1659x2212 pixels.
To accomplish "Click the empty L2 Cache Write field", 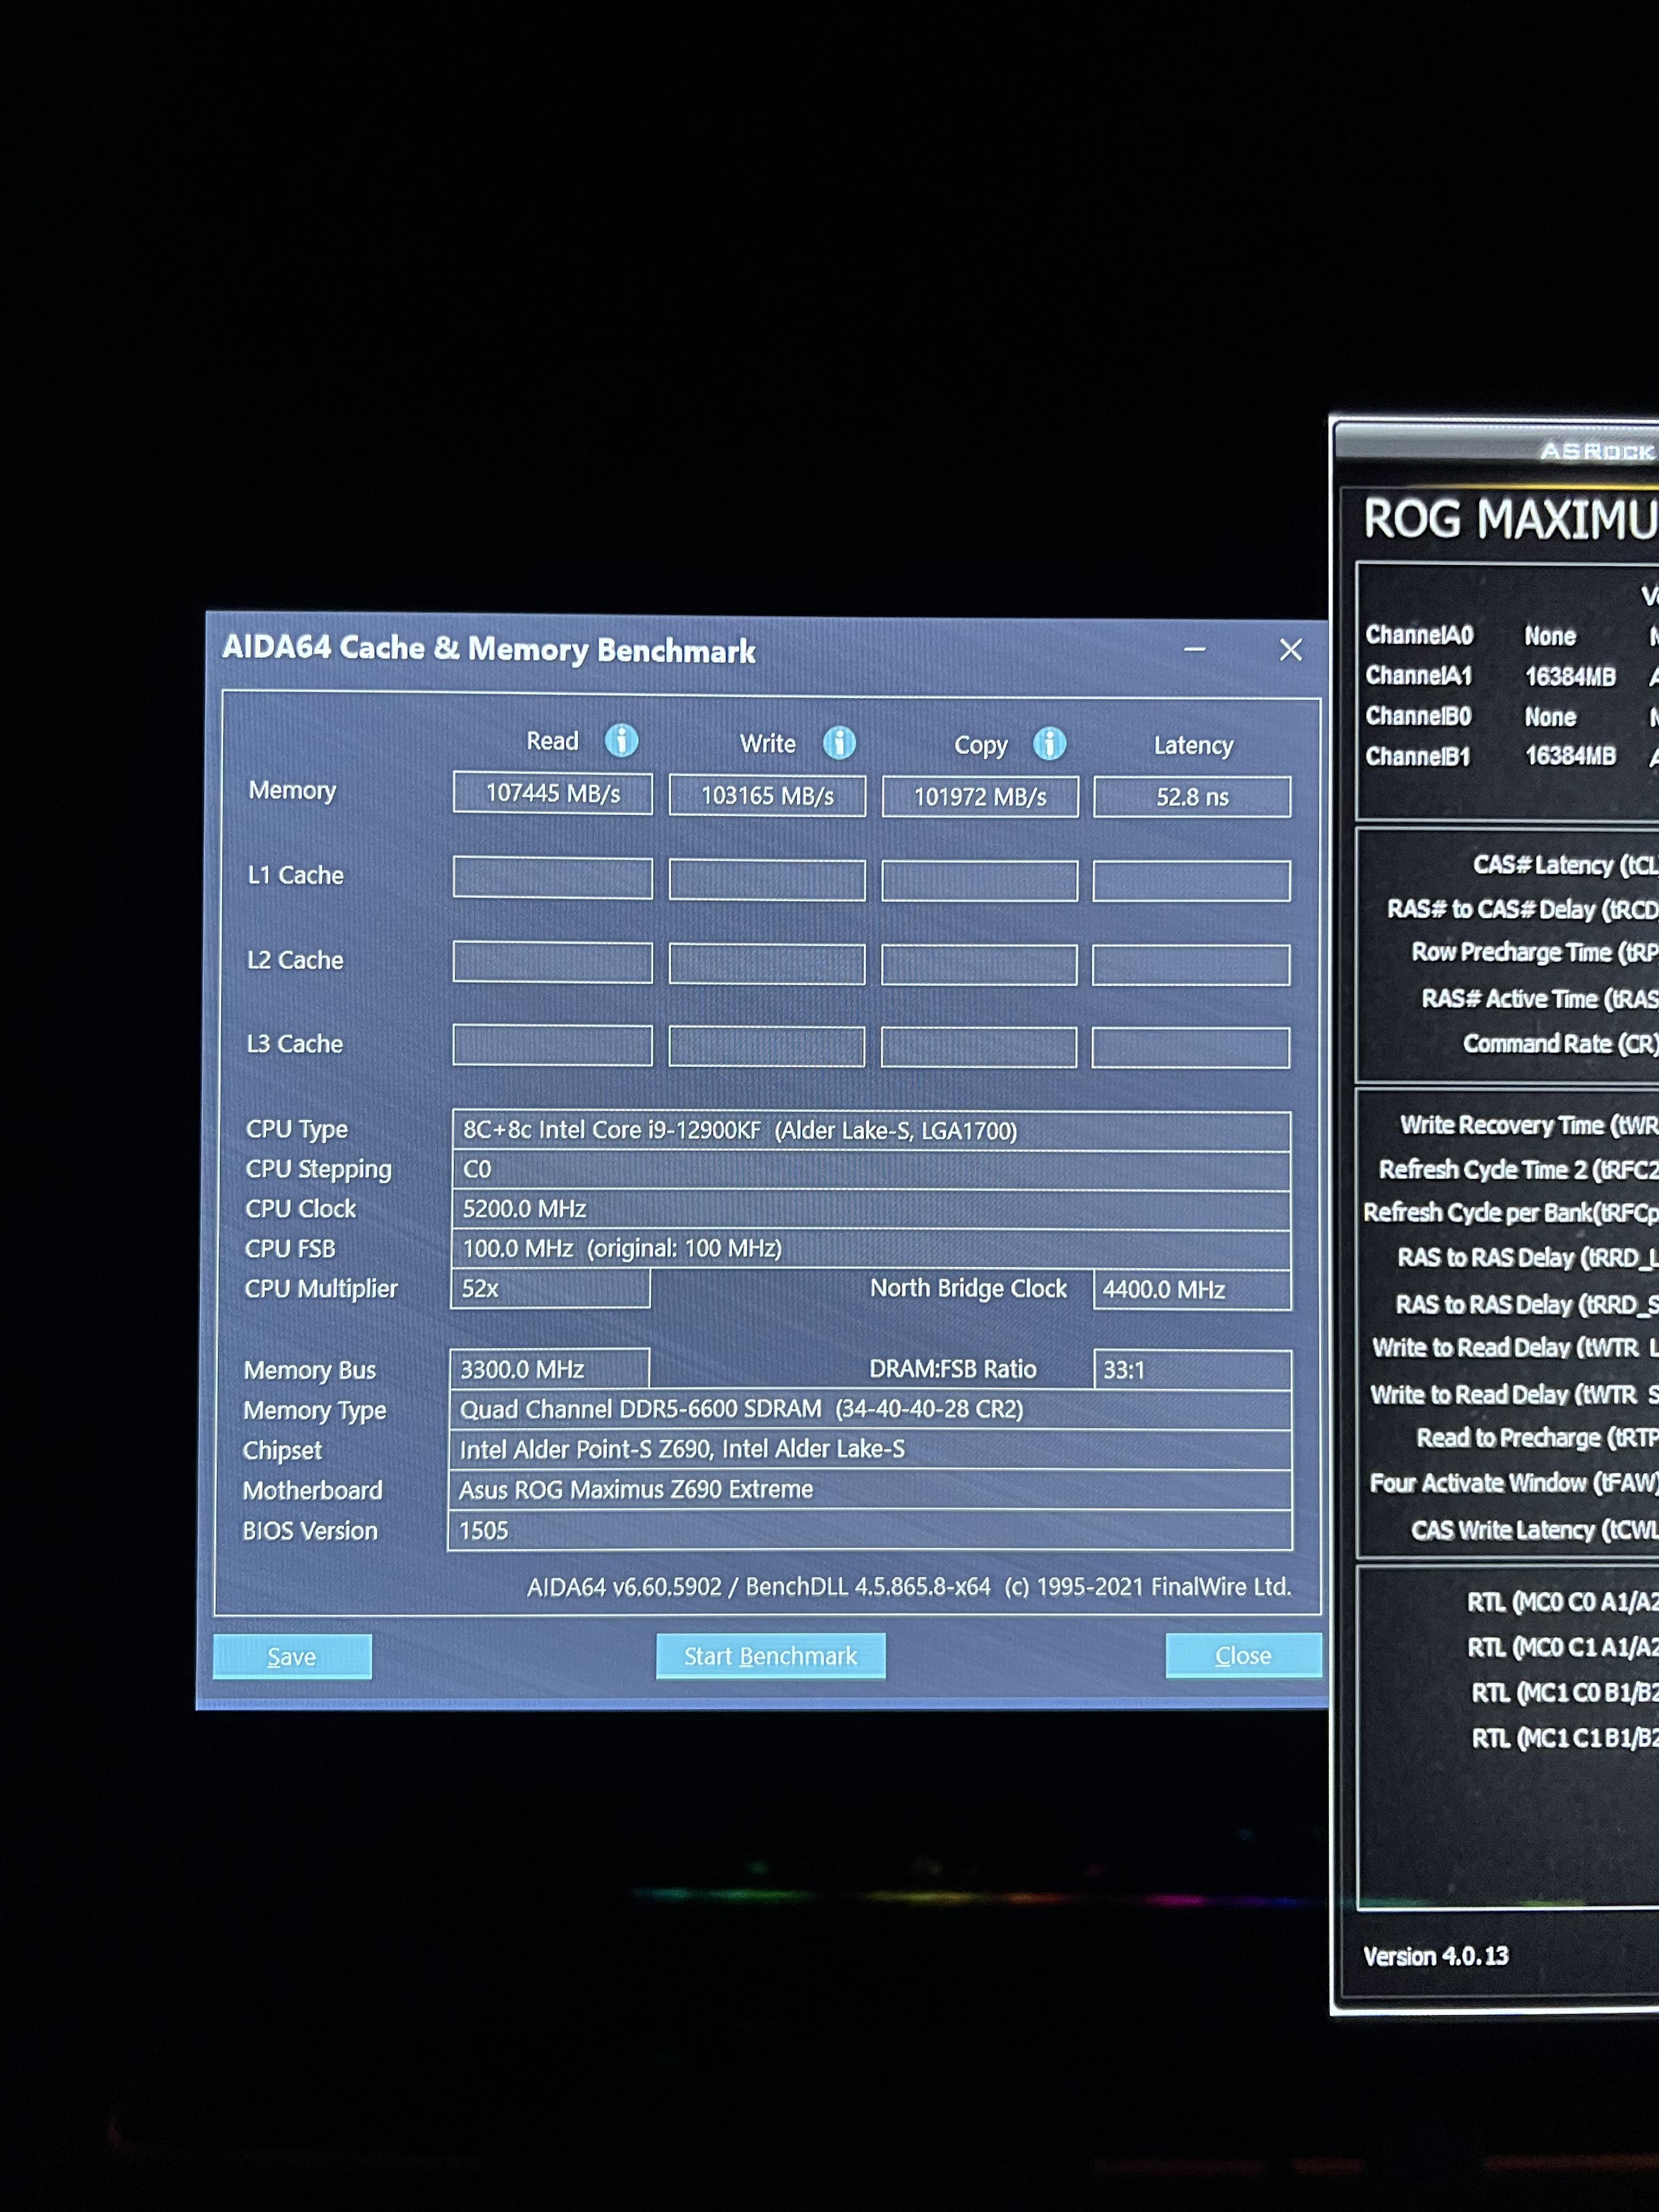I will [767, 964].
